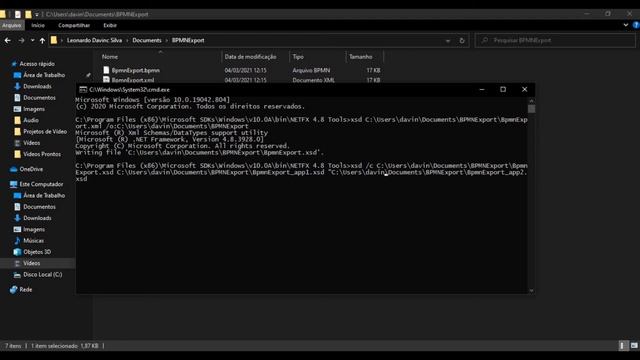Open Downloads under Acesso rápido
Viewport: 640px width, 360px height.
(x=37, y=87)
